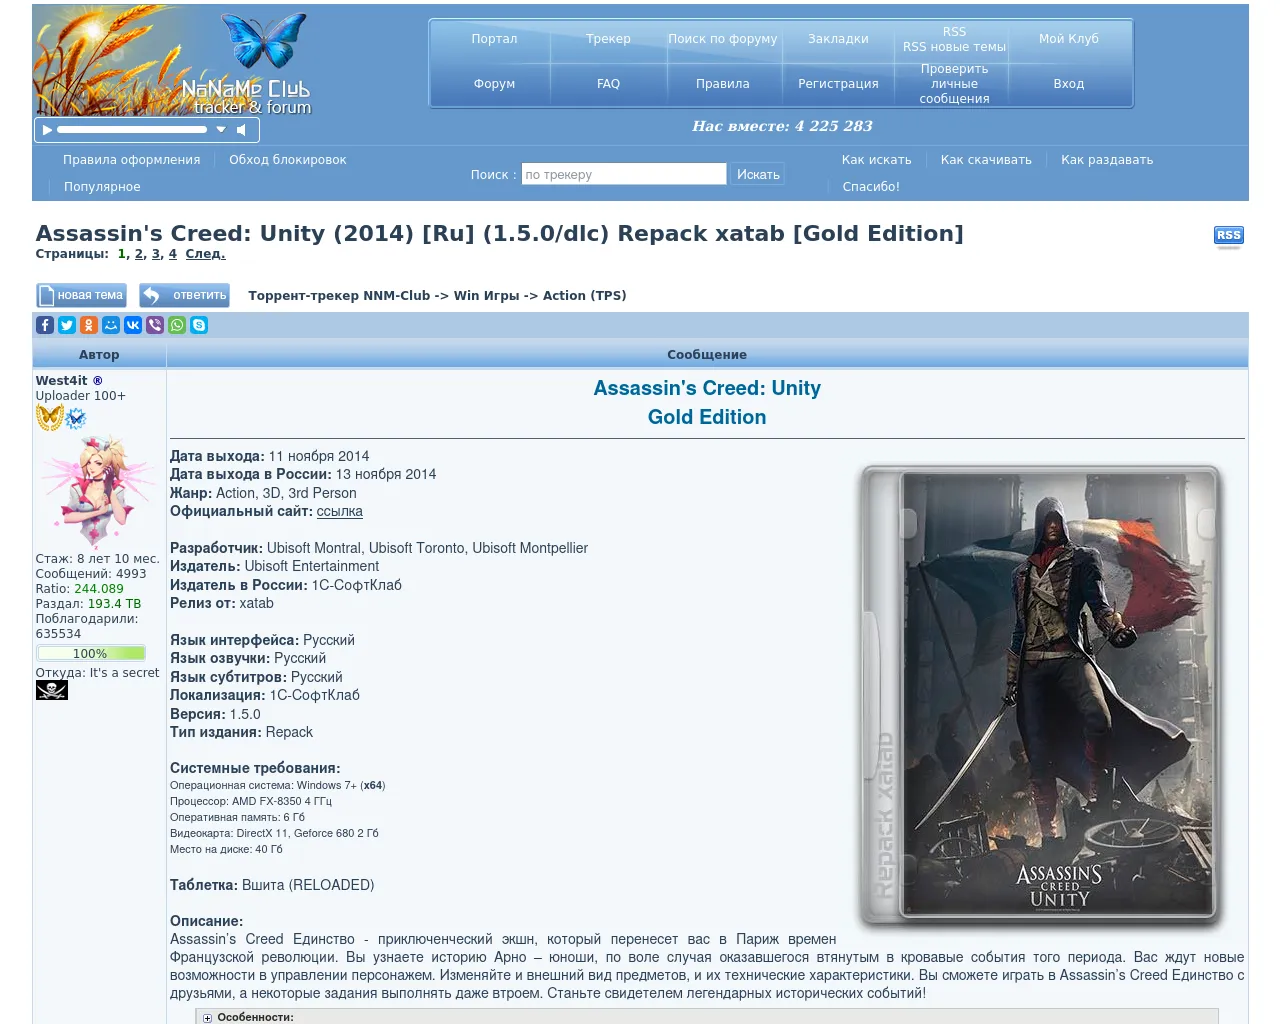1280x1024 pixels.
Task: Go to page 3 of the topic
Action: 155,254
